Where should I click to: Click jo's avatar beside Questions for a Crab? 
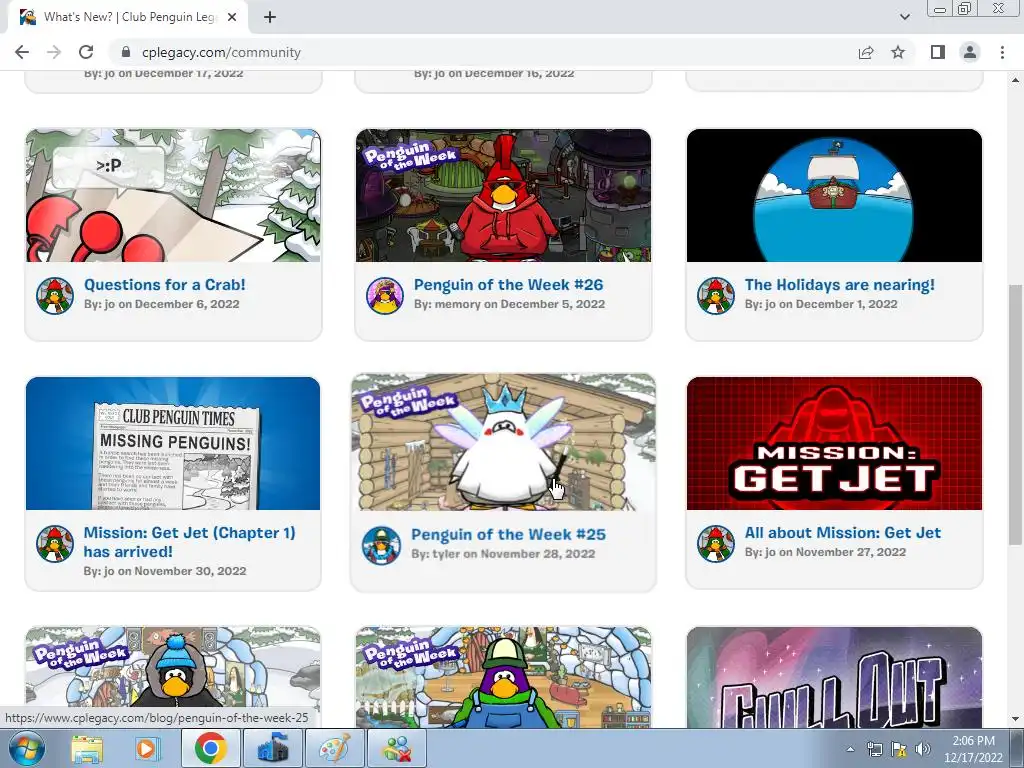(55, 295)
